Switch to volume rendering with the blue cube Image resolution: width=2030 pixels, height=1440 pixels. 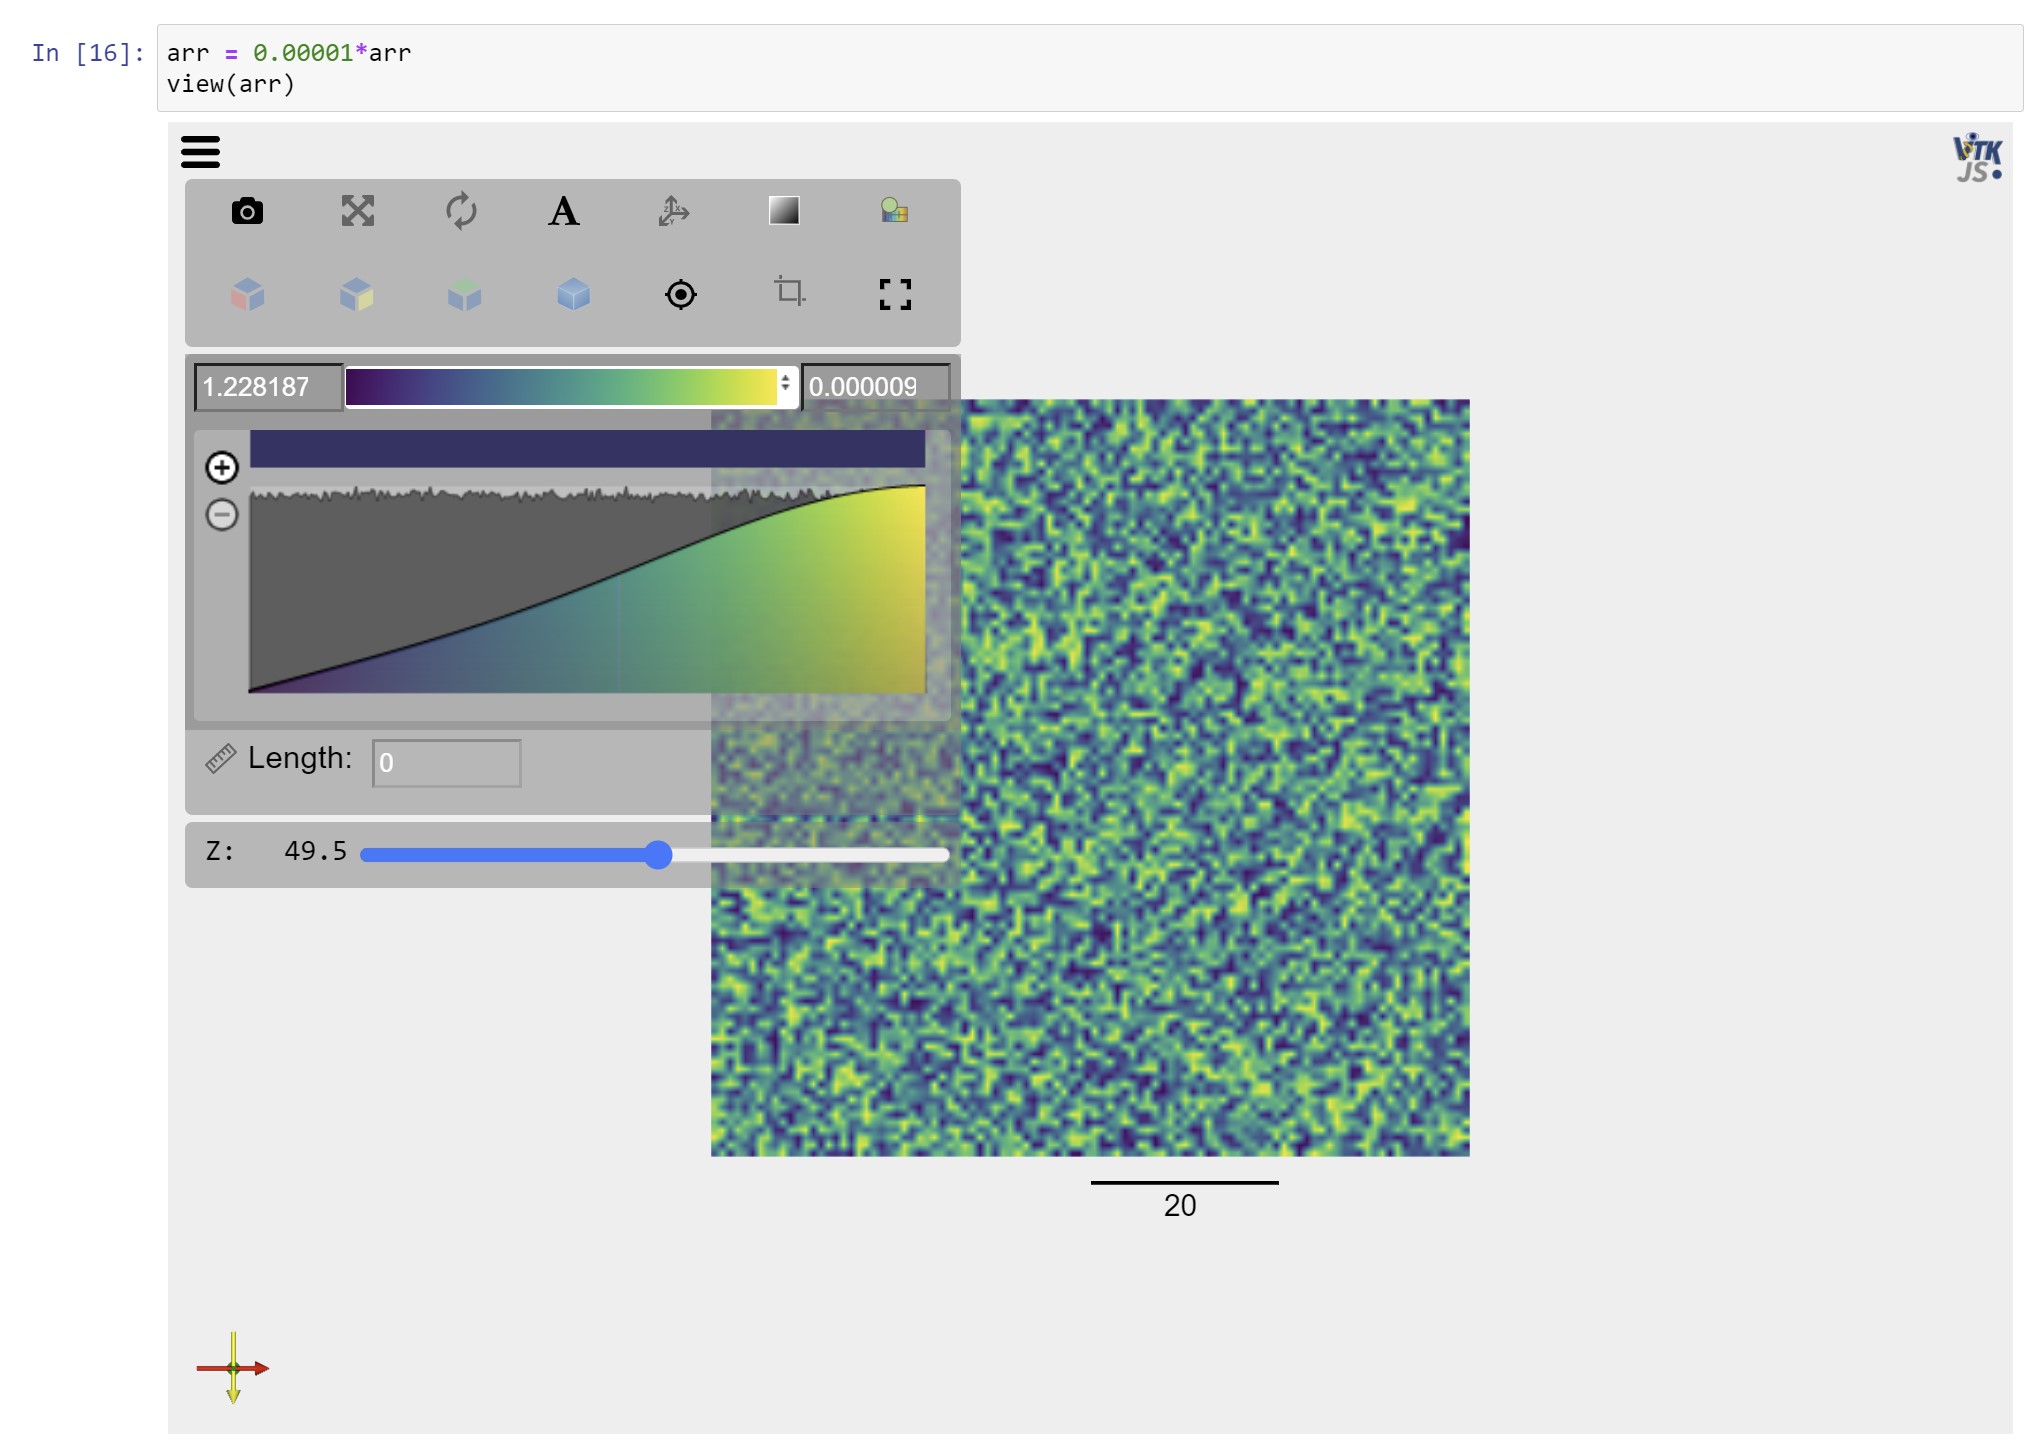click(x=572, y=295)
